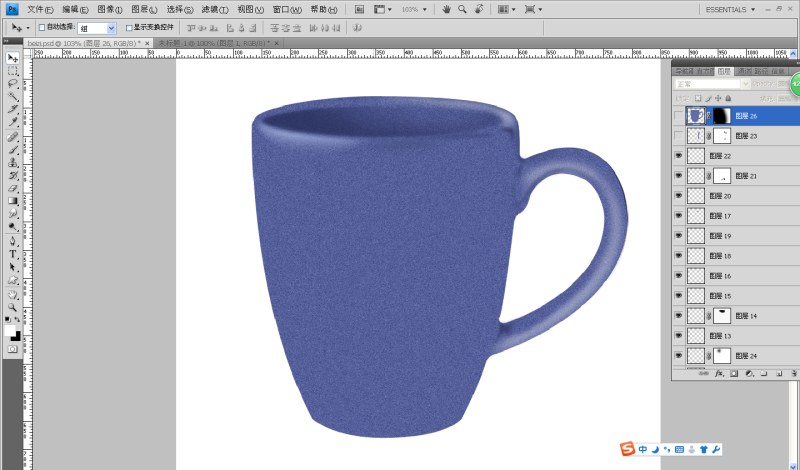Switch to the 未标题-1 document tab
This screenshot has width=800, height=470.
[219, 43]
